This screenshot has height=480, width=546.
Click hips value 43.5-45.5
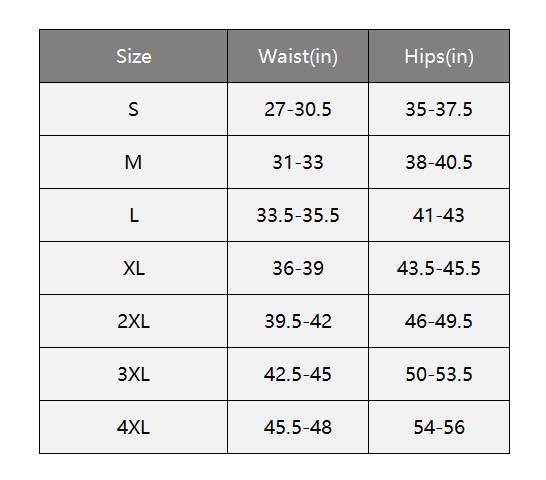[x=439, y=268]
